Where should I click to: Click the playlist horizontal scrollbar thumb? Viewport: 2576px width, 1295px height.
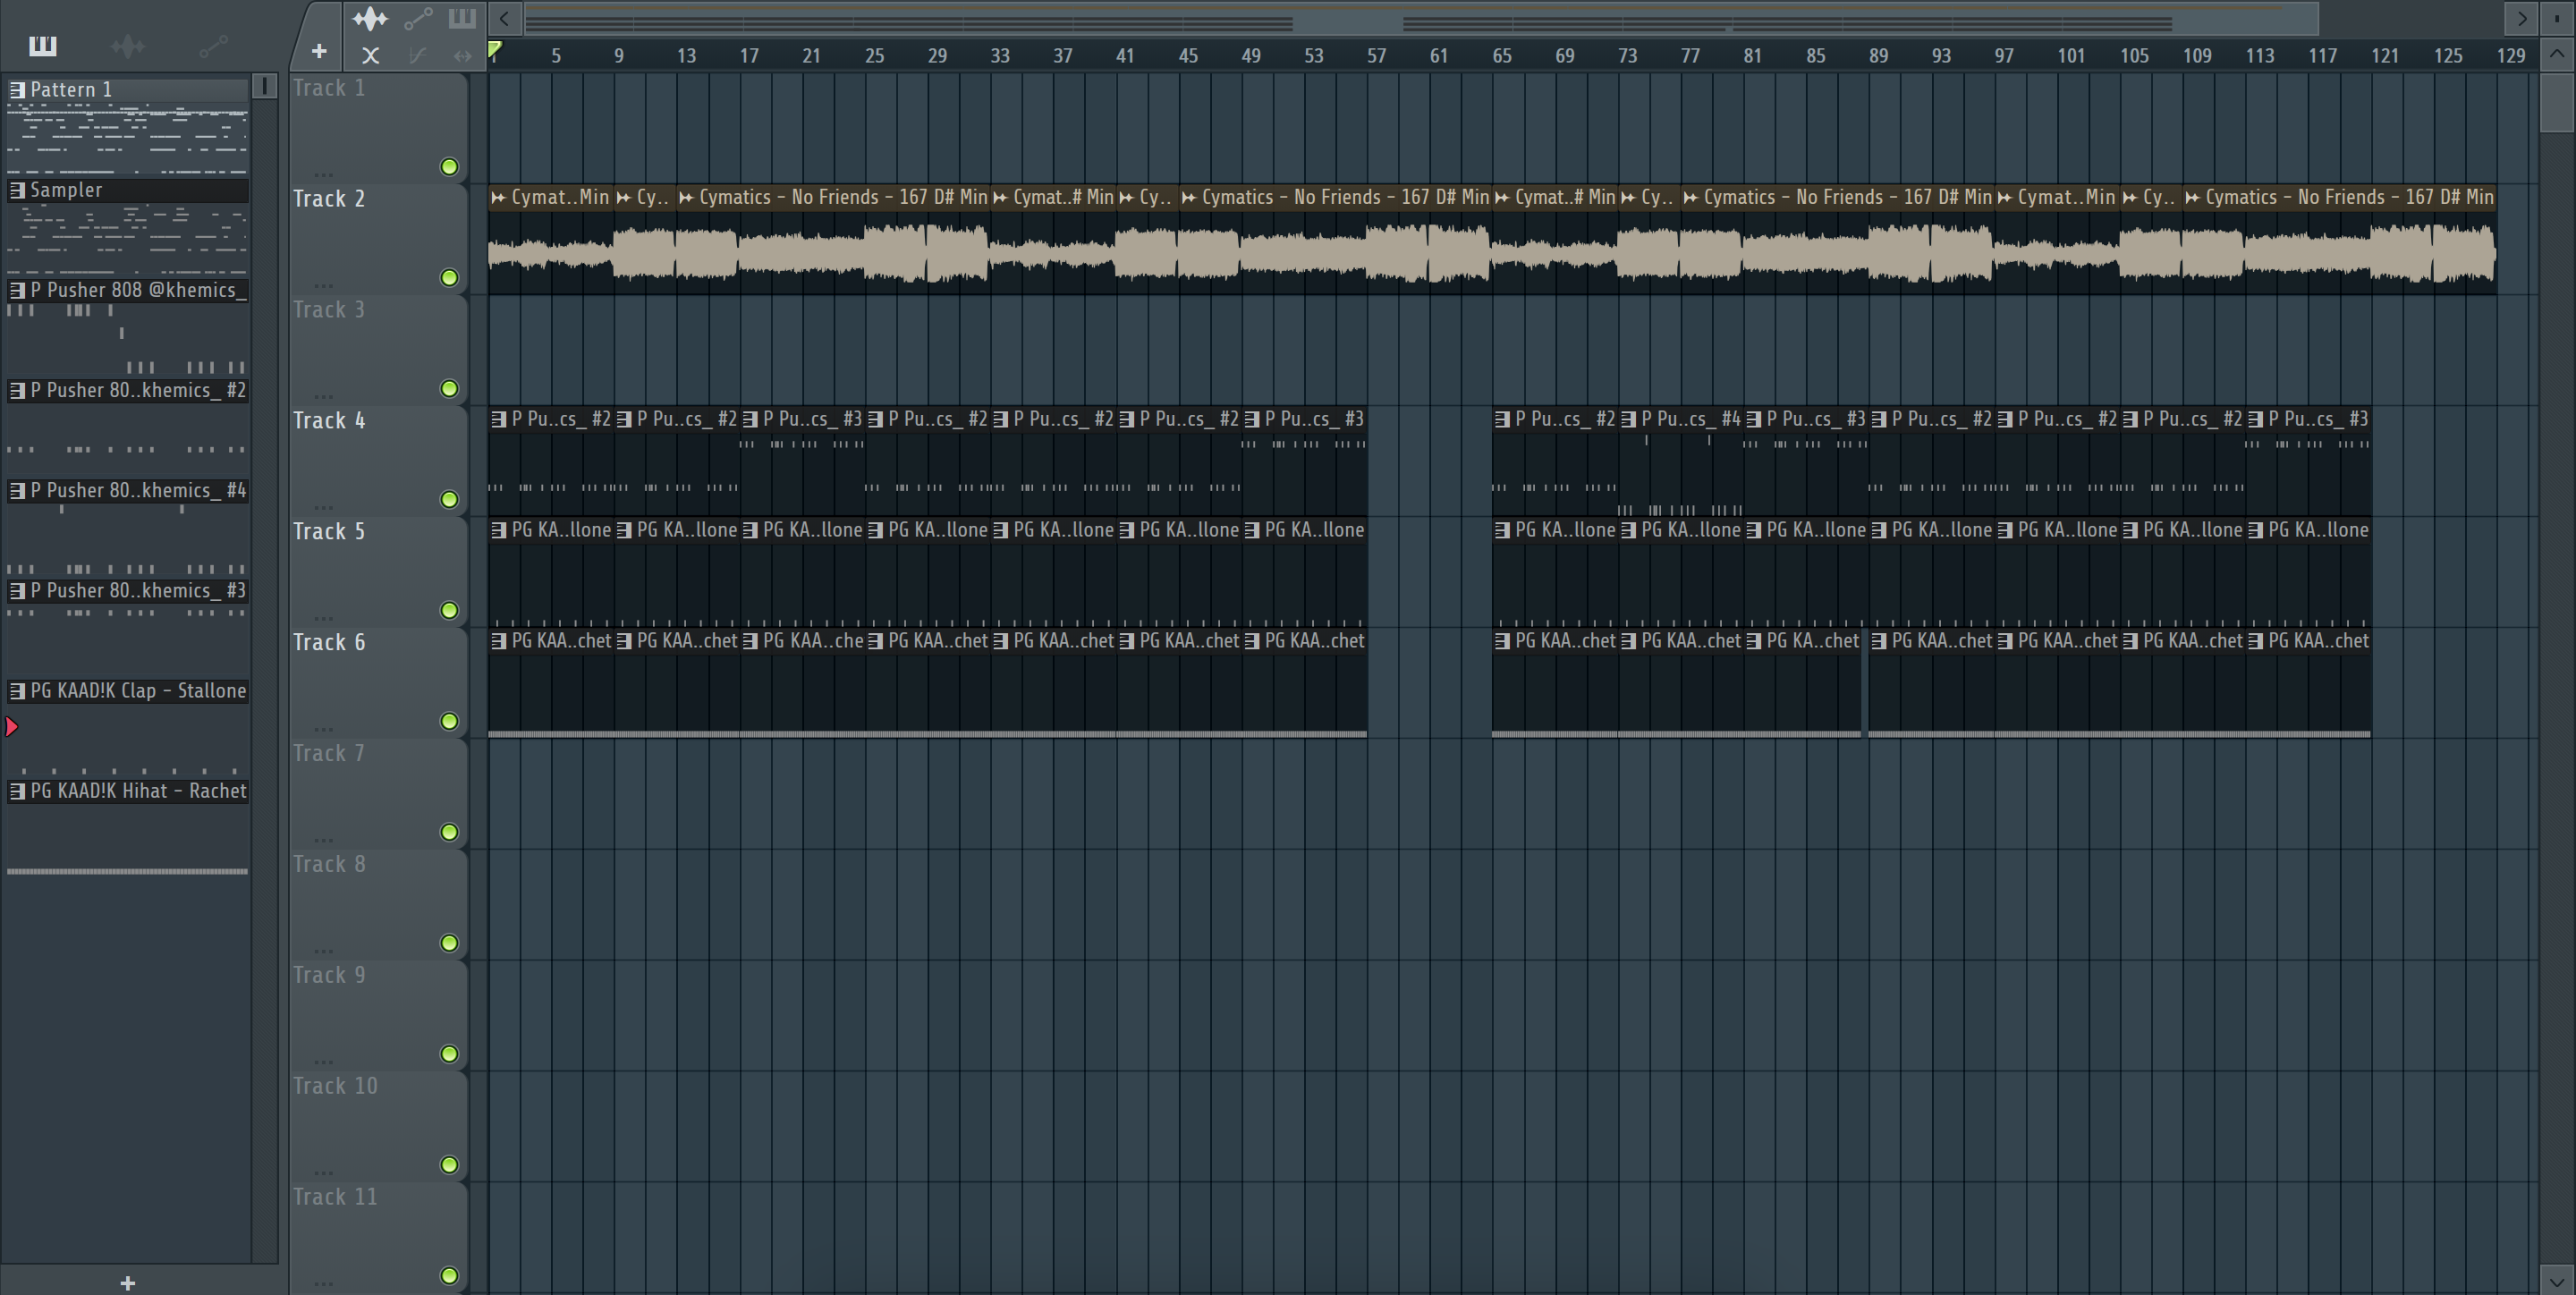(x=1421, y=18)
